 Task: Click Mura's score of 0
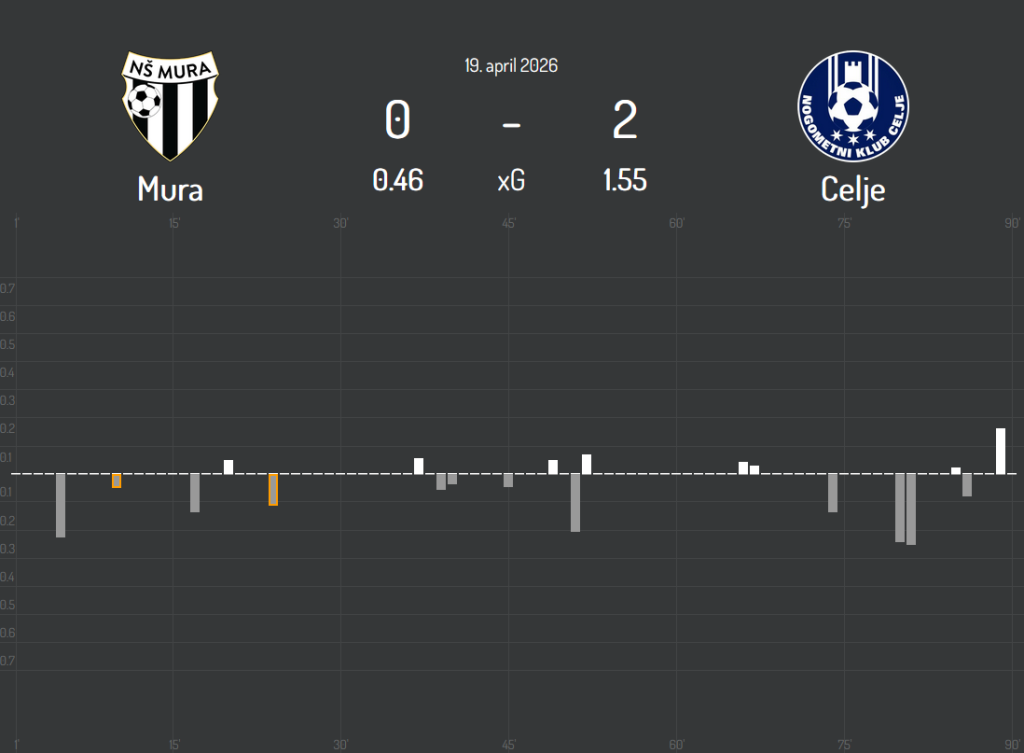coord(397,121)
